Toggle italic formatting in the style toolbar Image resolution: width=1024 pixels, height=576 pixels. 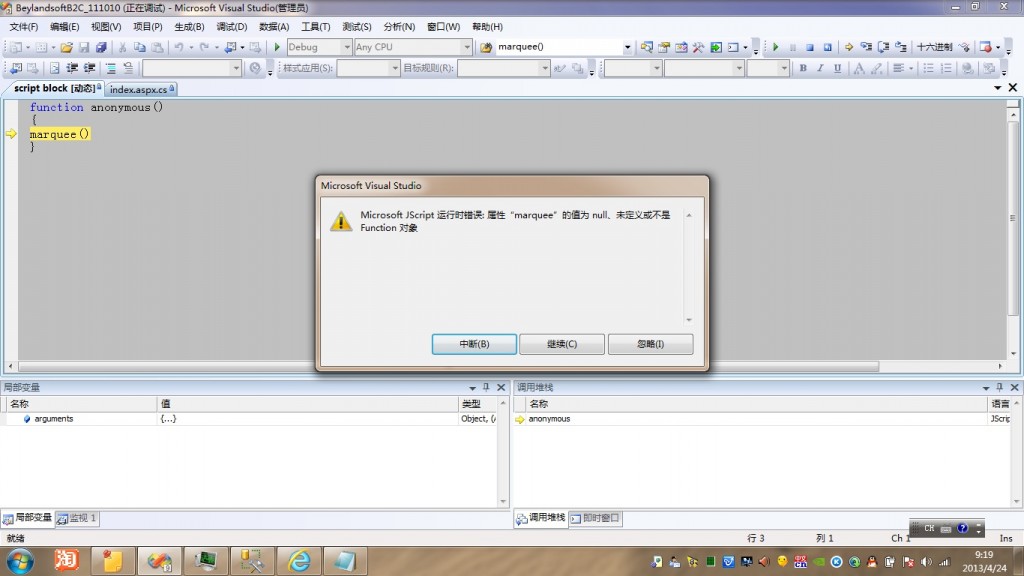coord(820,68)
